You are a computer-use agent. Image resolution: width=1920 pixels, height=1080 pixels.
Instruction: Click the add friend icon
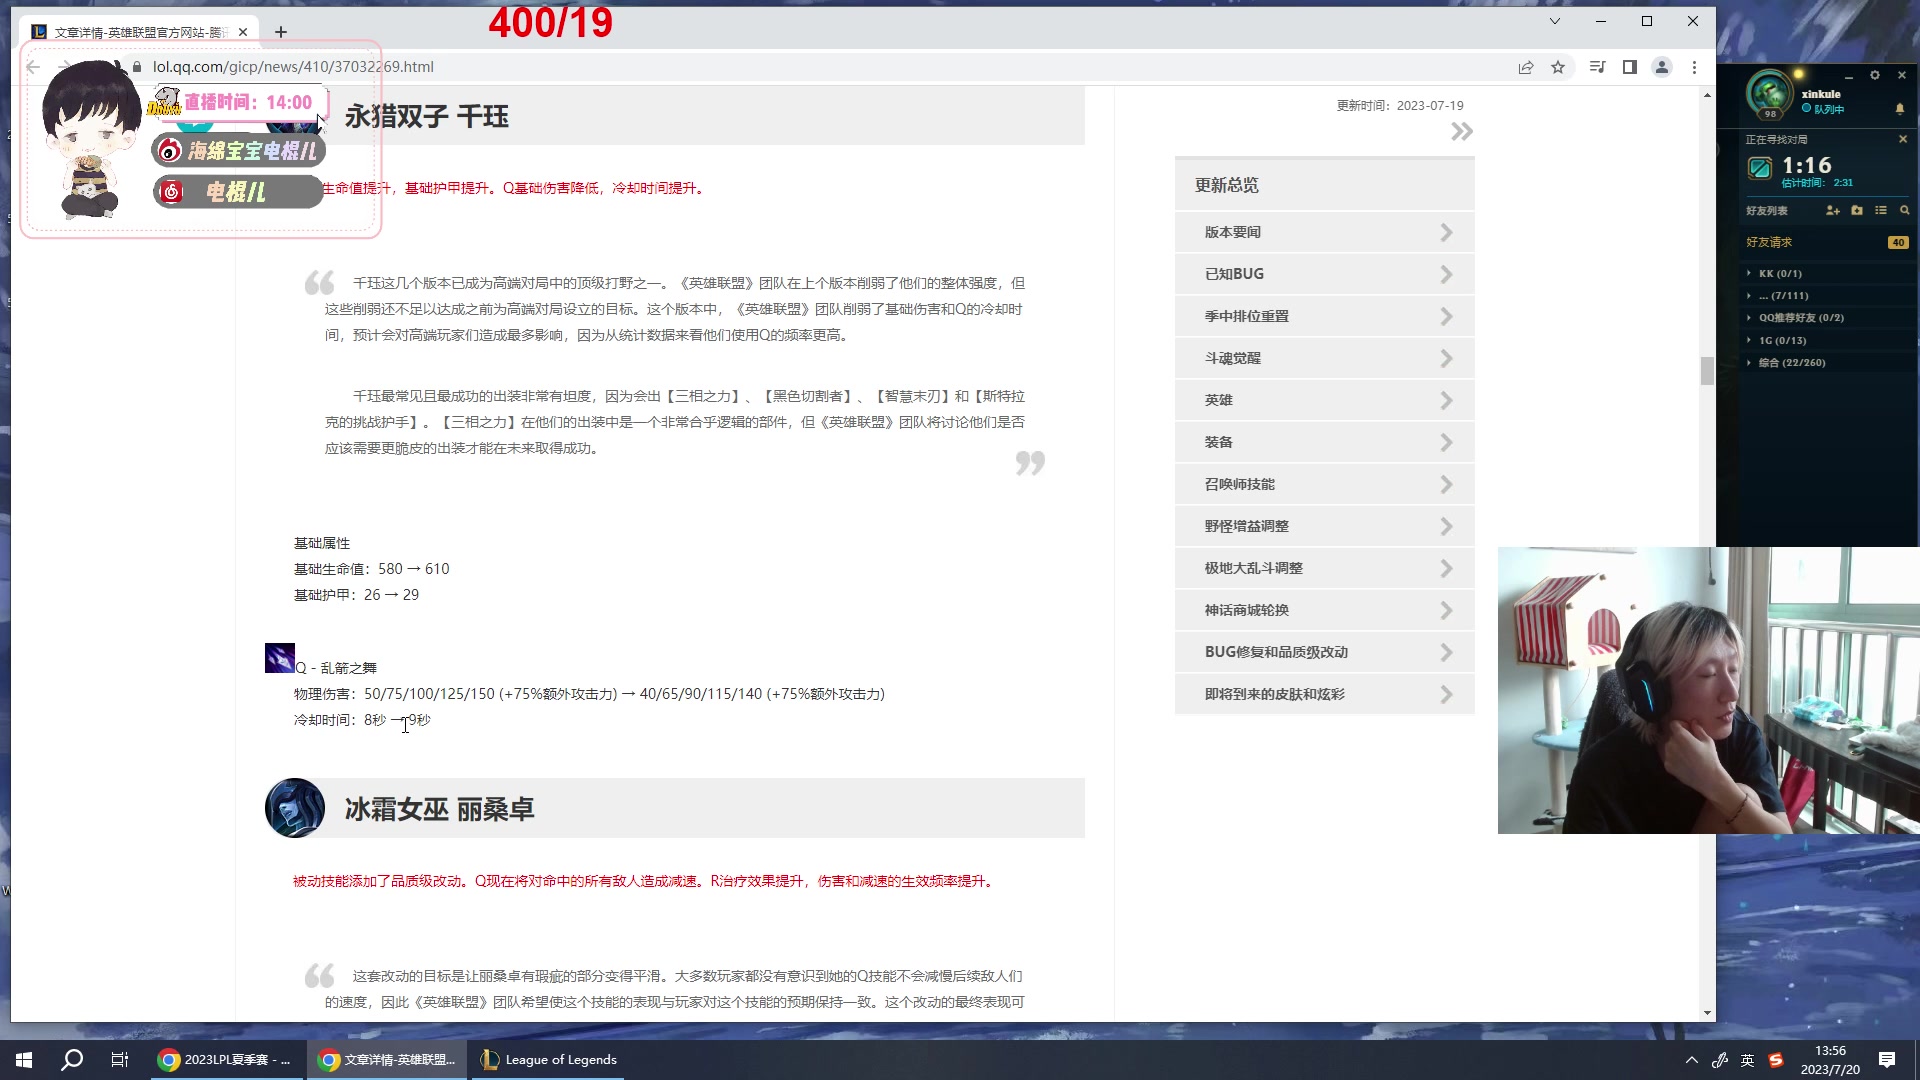coord(1832,210)
